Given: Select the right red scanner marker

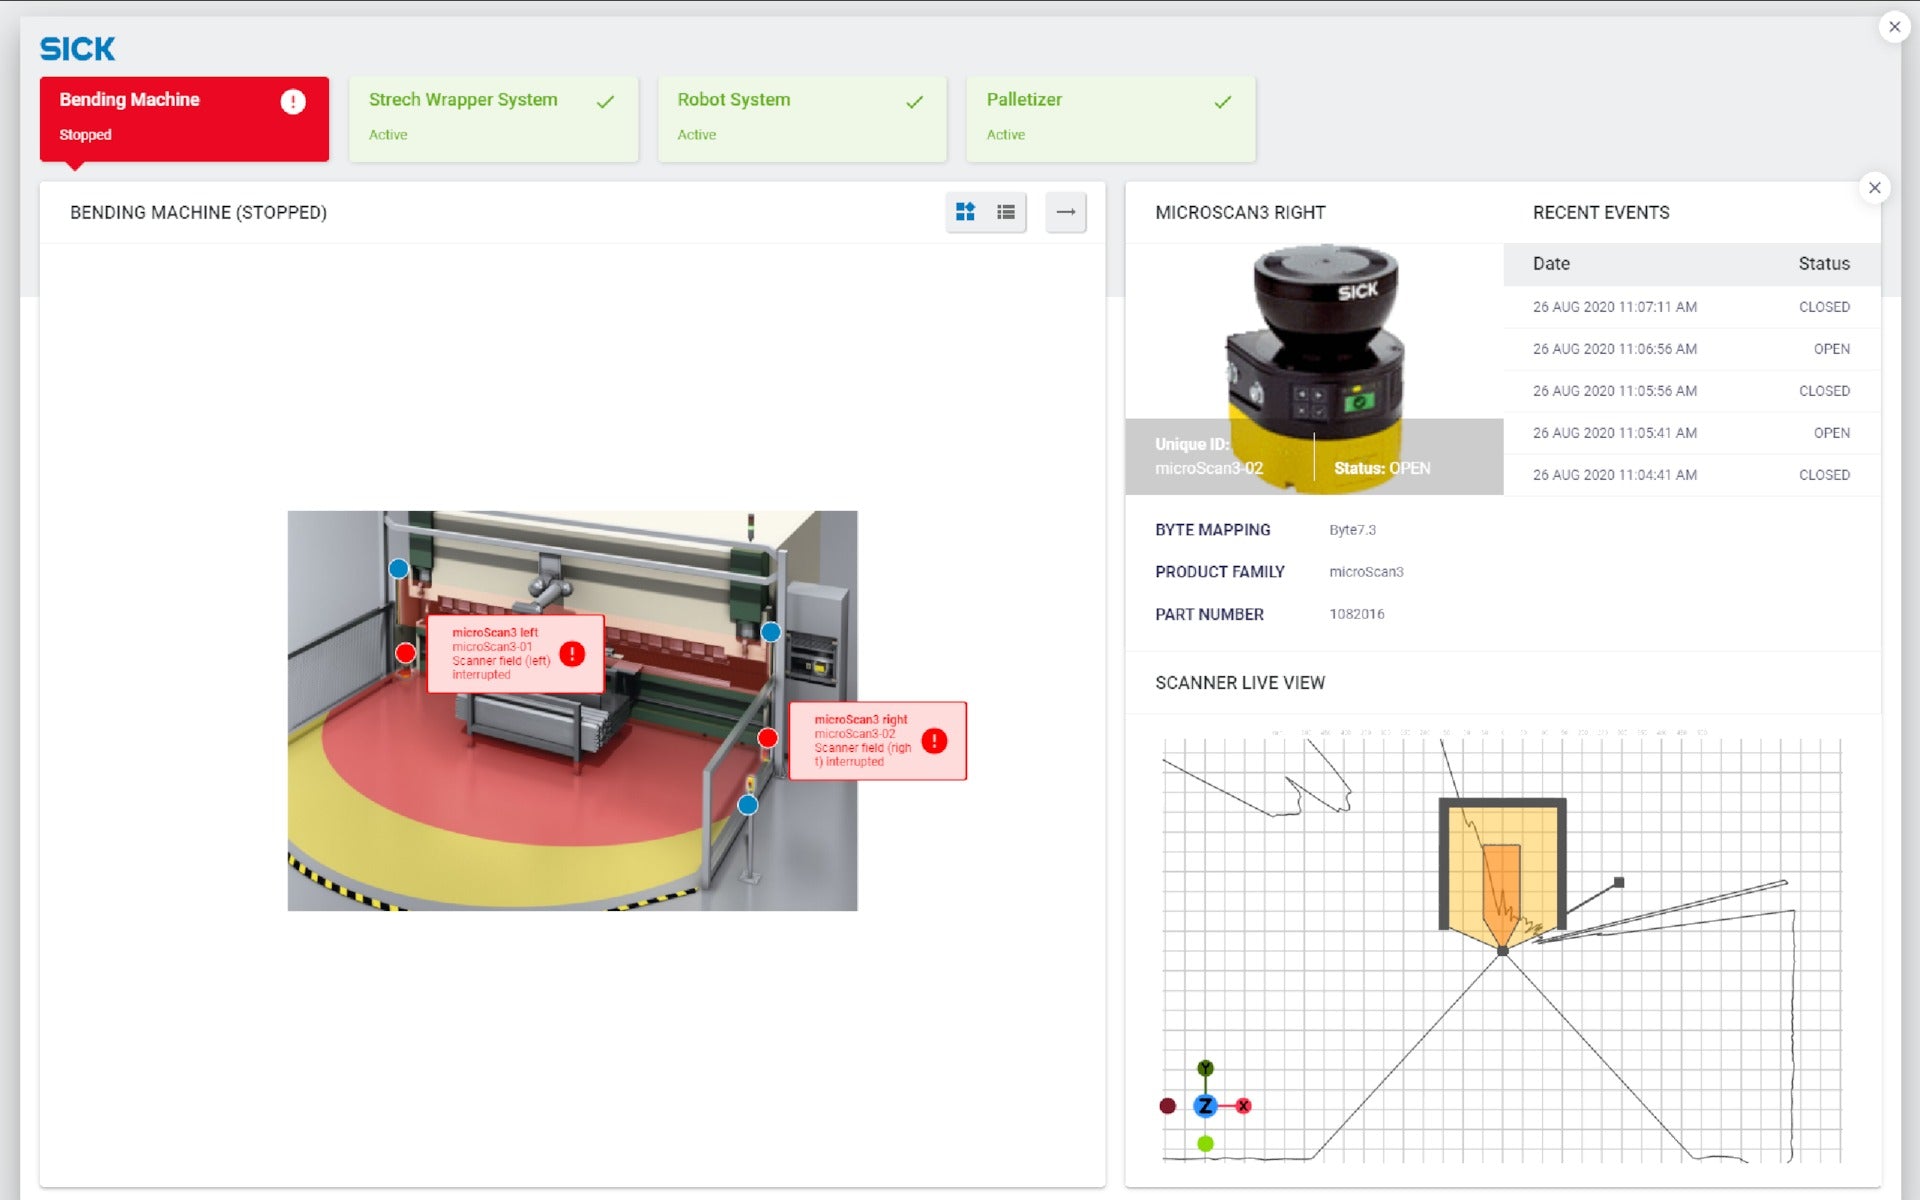Looking at the screenshot, I should point(767,738).
